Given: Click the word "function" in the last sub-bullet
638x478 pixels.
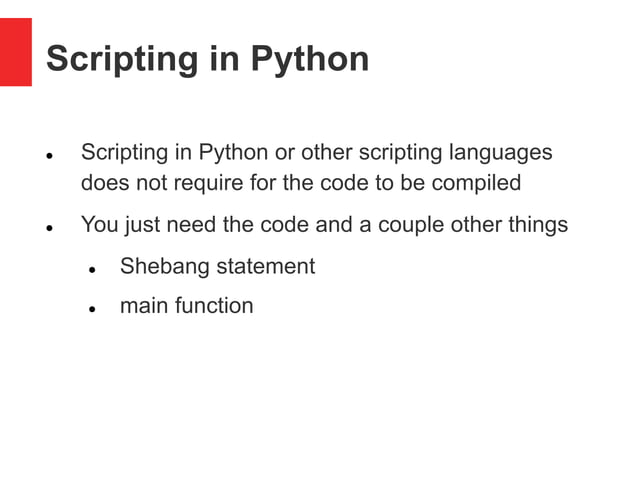Looking at the screenshot, I should (214, 306).
